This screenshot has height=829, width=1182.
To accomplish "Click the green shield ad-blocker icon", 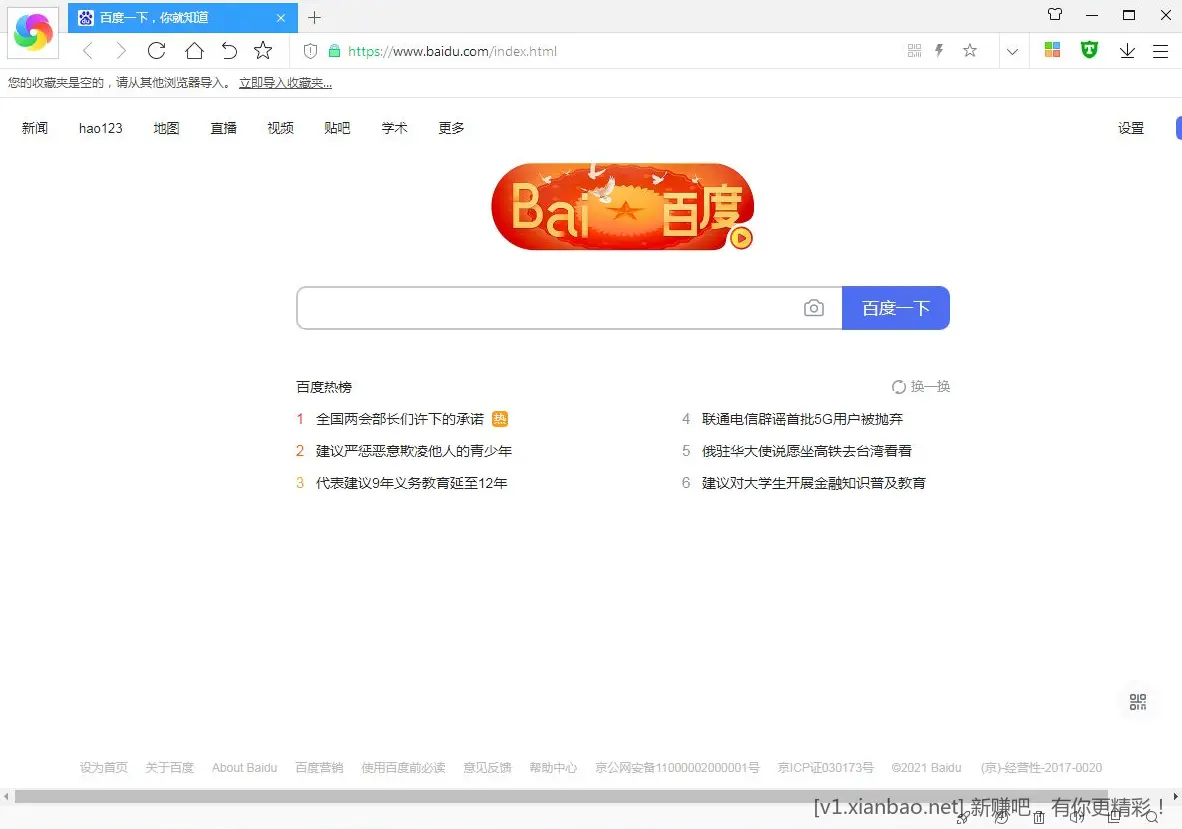I will click(x=1089, y=50).
